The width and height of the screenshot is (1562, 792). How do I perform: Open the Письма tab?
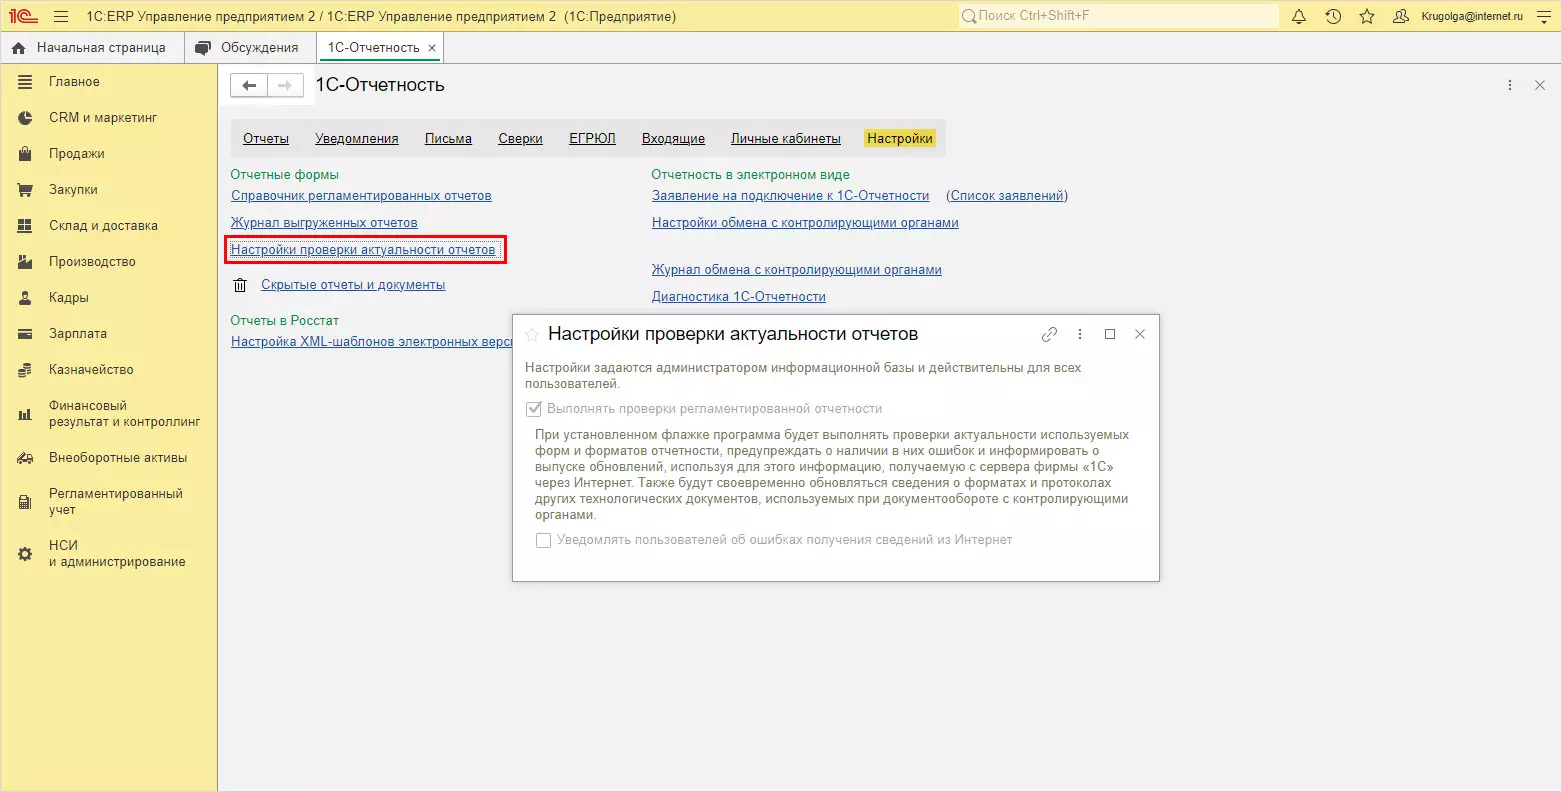click(x=448, y=139)
